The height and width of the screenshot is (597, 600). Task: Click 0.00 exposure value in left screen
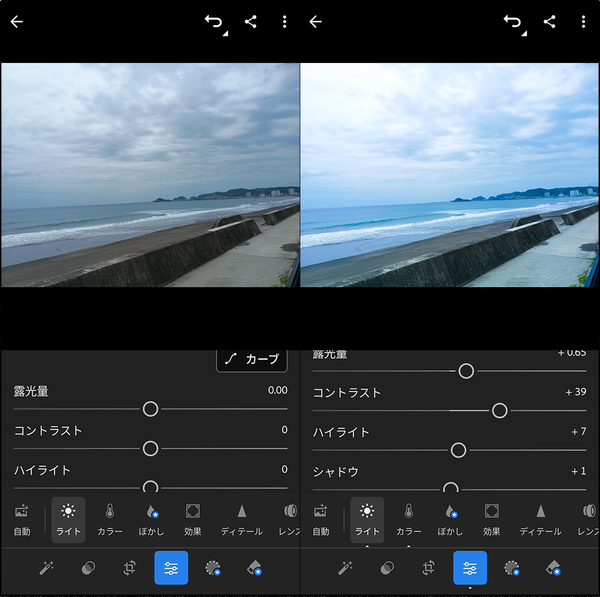click(277, 391)
